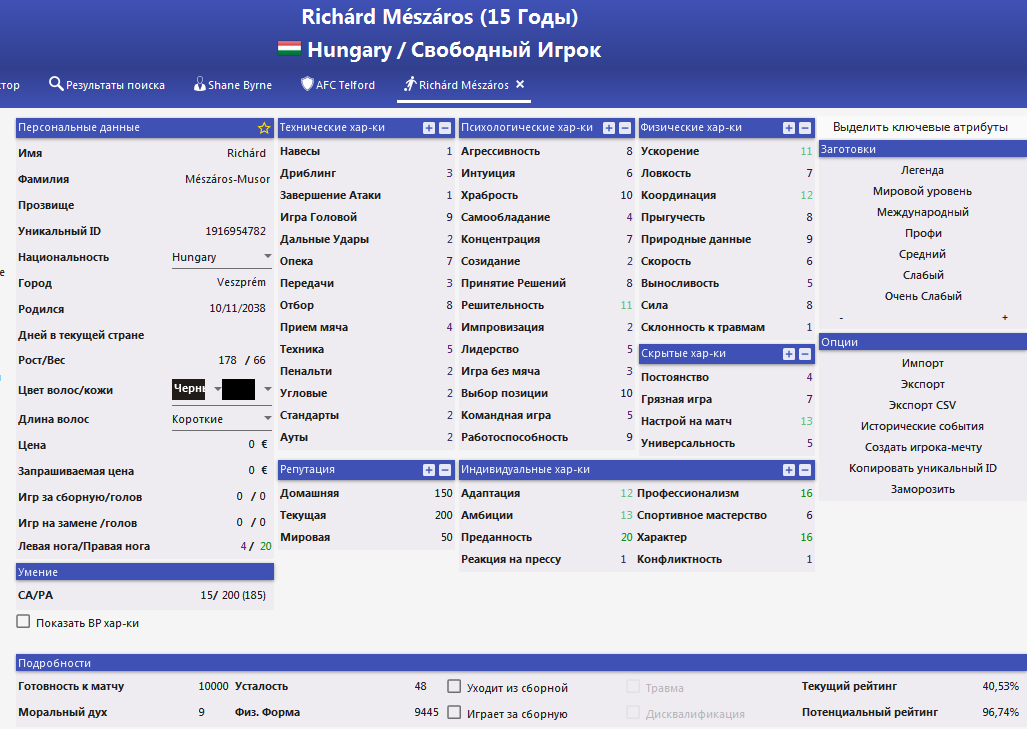Click the Hungary flag icon in header
Screen dimensions: 1027x729
[289, 48]
